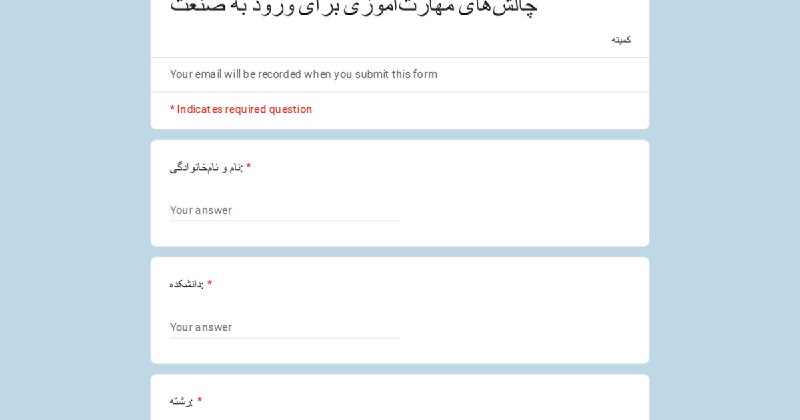Screen dimensions: 800x420
Task: Click the کمیته description text
Action: [621, 40]
